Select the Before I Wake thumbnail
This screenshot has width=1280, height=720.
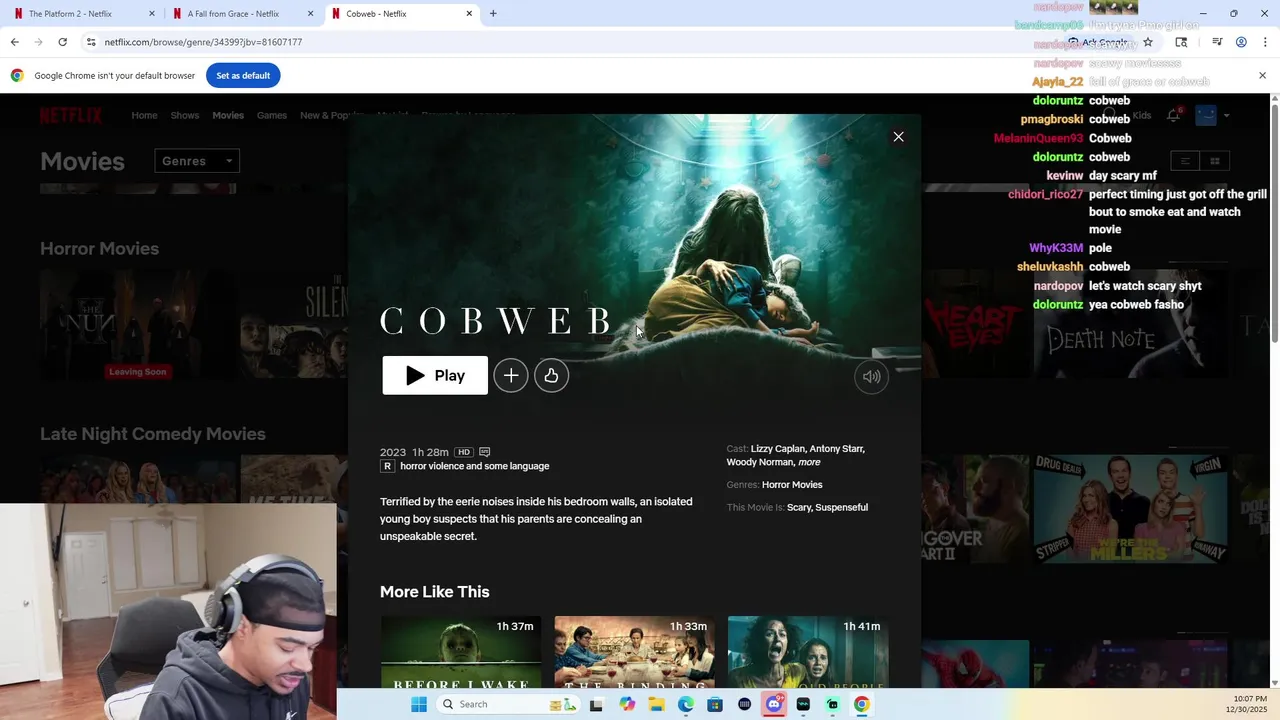point(461,652)
